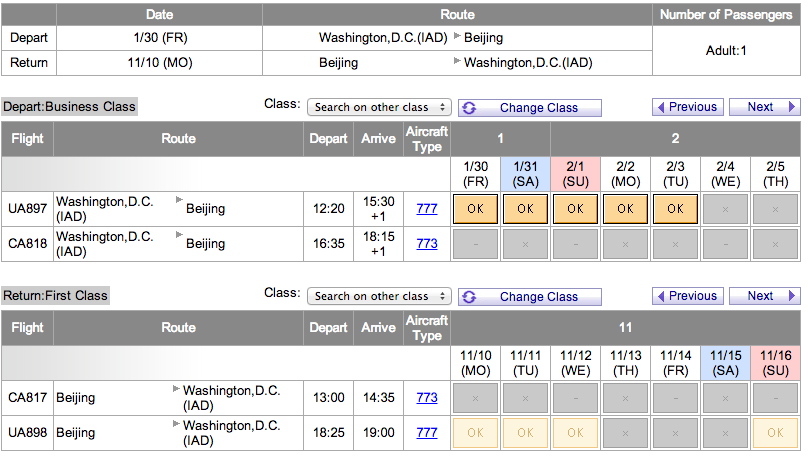Select UA898 OK on 11/11 (TU)
This screenshot has height=456, width=808.
point(526,433)
